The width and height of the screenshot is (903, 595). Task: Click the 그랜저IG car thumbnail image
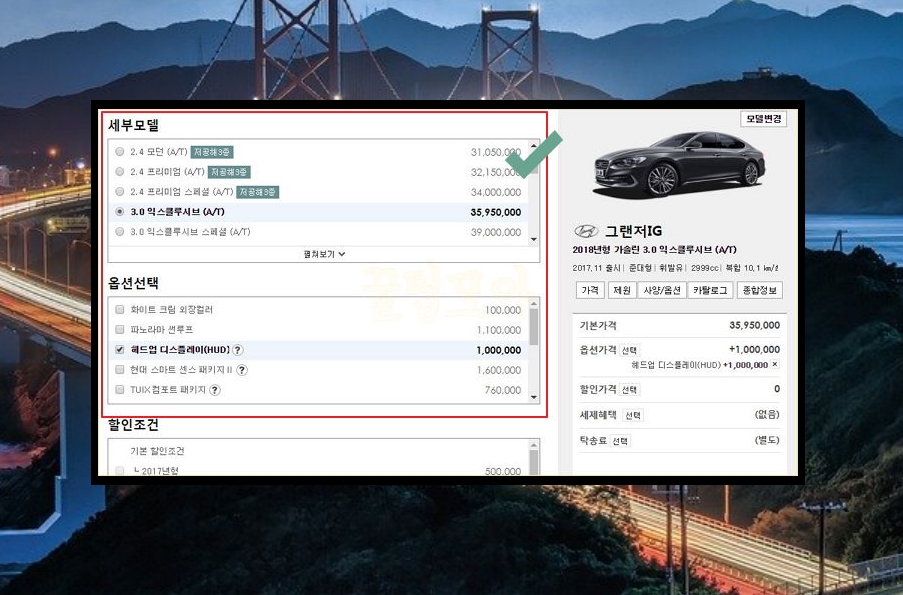pyautogui.click(x=680, y=164)
